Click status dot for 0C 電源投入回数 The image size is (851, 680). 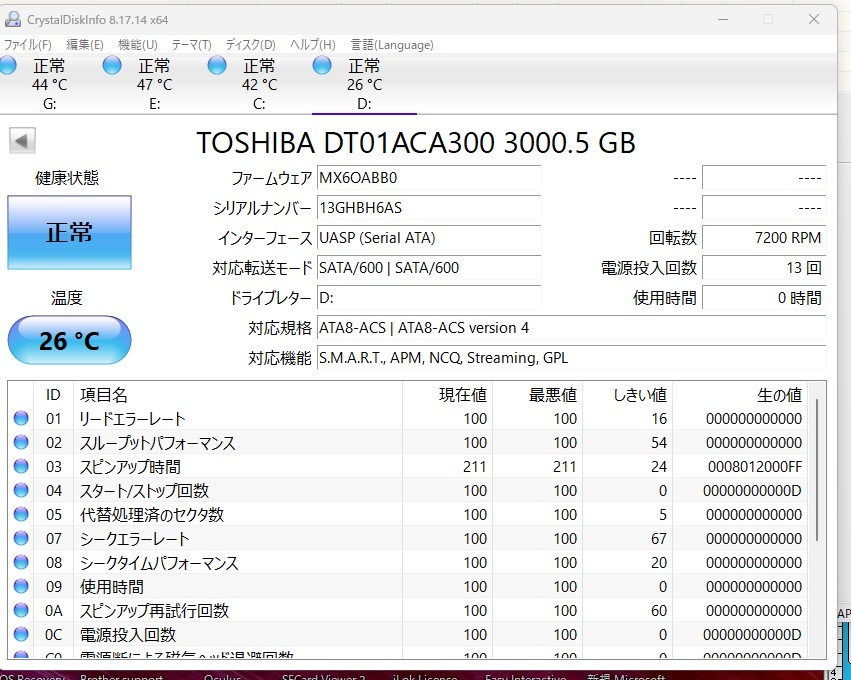(21, 633)
